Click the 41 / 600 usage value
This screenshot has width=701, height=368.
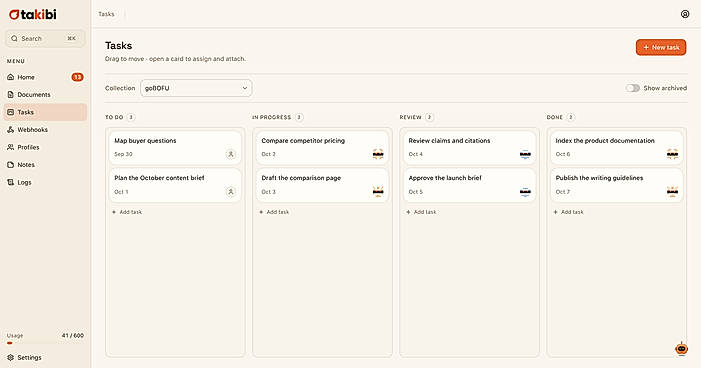pyautogui.click(x=73, y=335)
